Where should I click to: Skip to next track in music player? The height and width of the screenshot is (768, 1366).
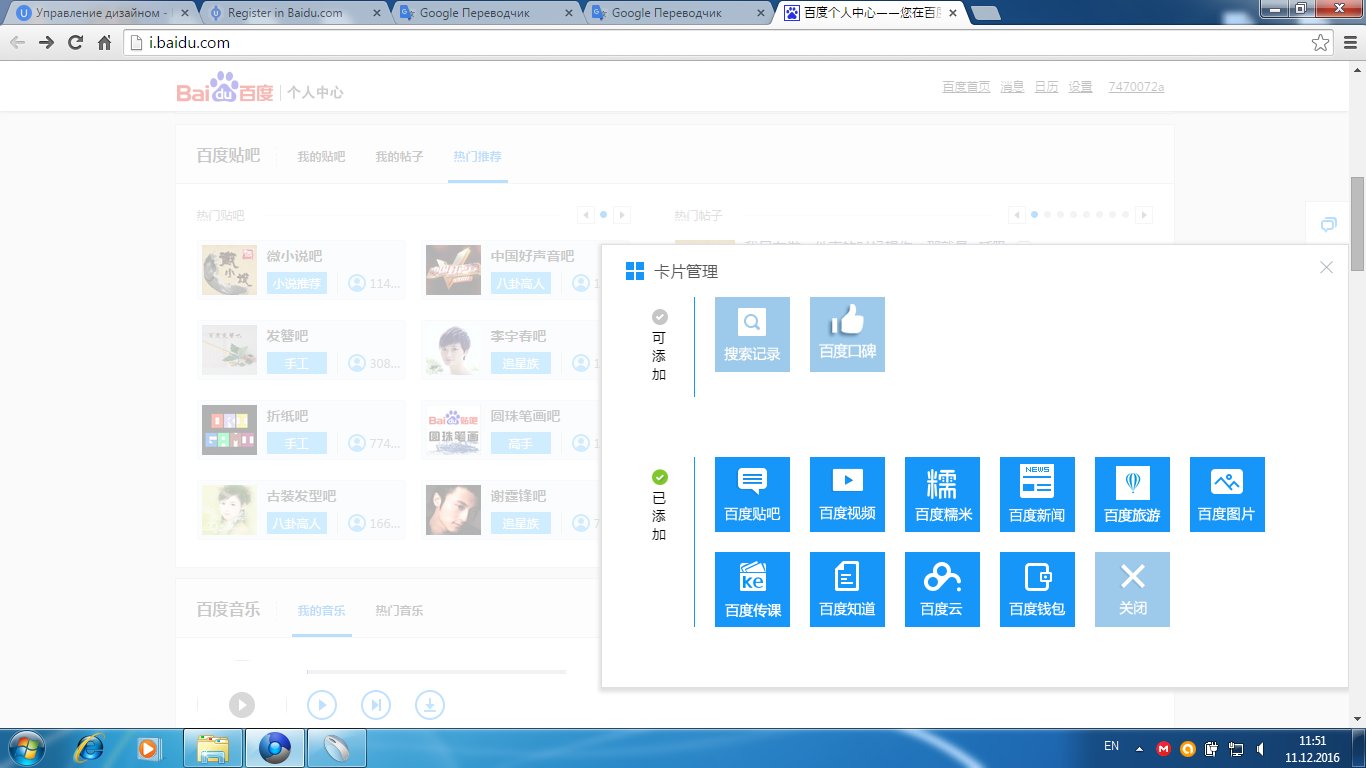(x=376, y=705)
